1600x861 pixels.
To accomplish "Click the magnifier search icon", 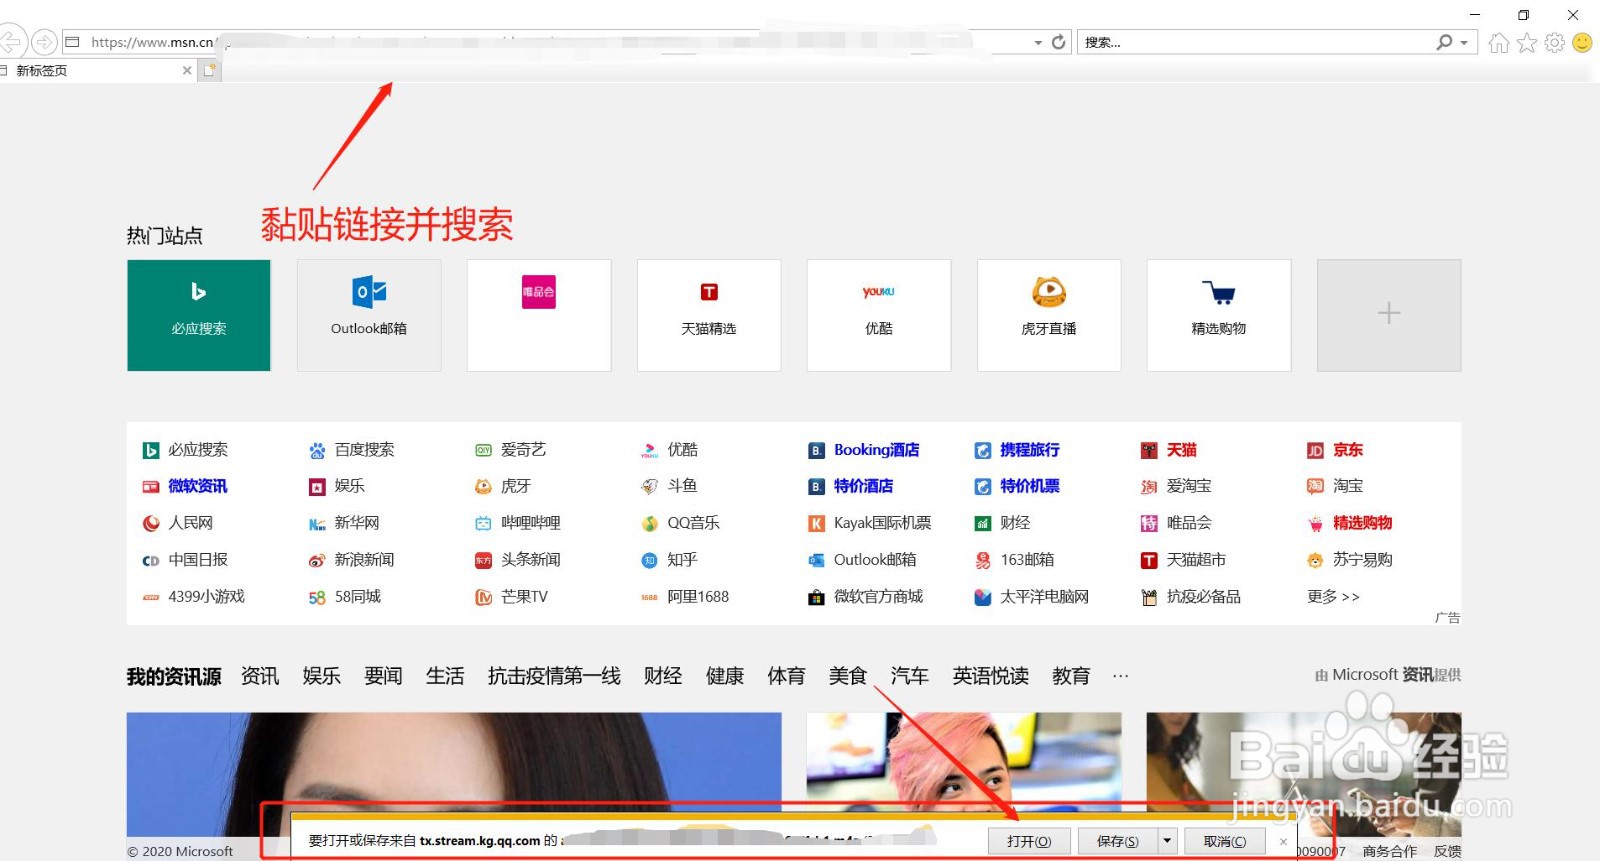I will pos(1444,42).
